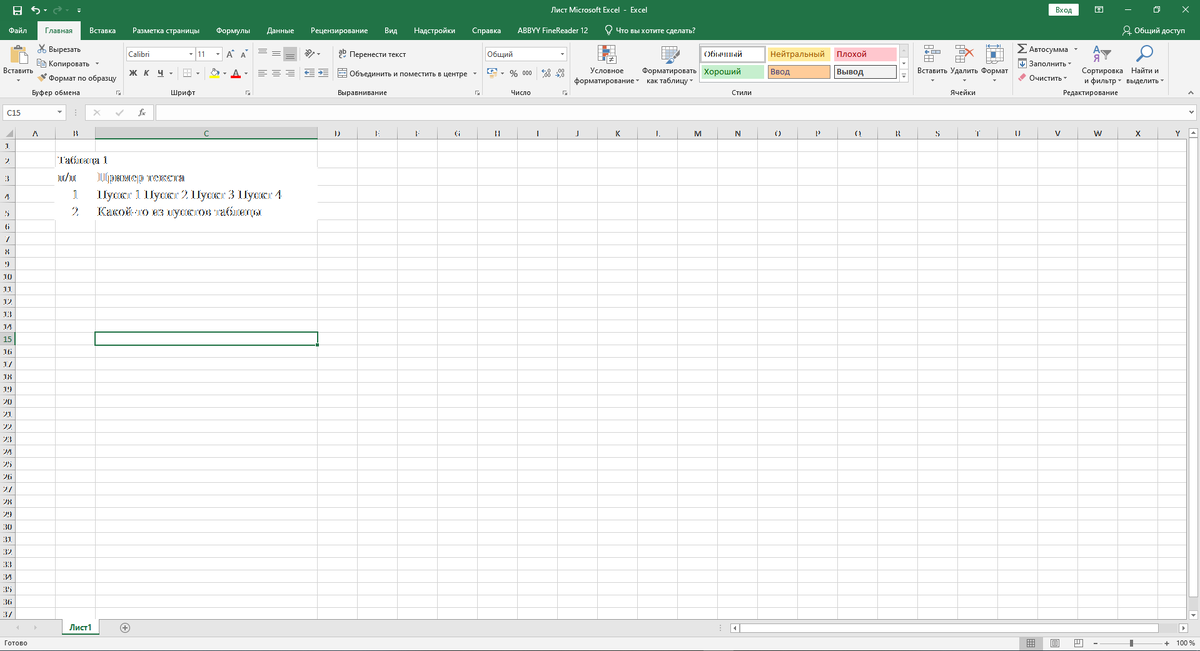The image size is (1200, 651).
Task: Switch to the Вставка tab
Action: click(102, 30)
